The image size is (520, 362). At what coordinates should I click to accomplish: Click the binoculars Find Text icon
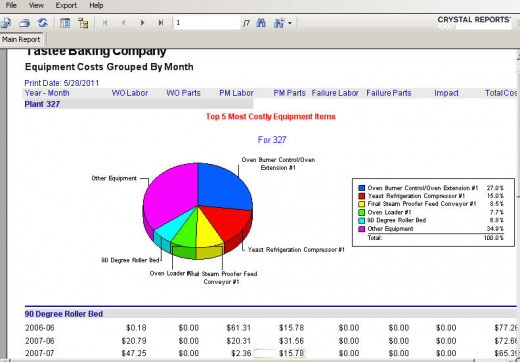(x=261, y=23)
